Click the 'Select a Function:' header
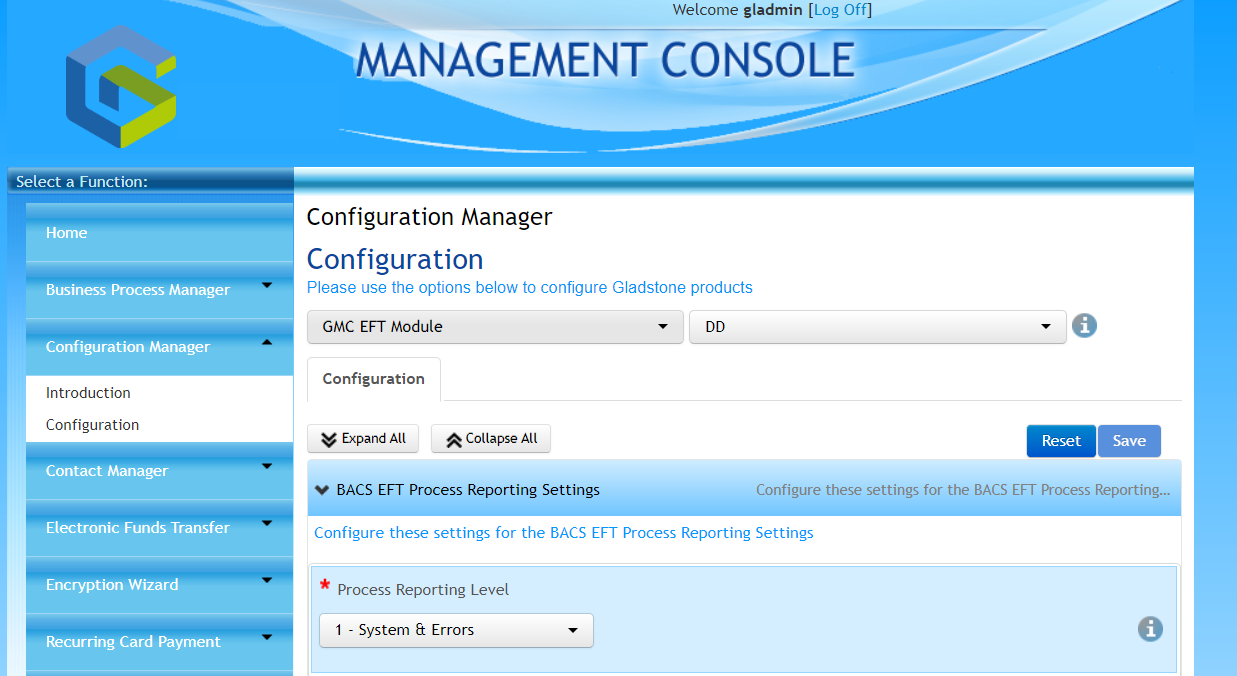 82,182
